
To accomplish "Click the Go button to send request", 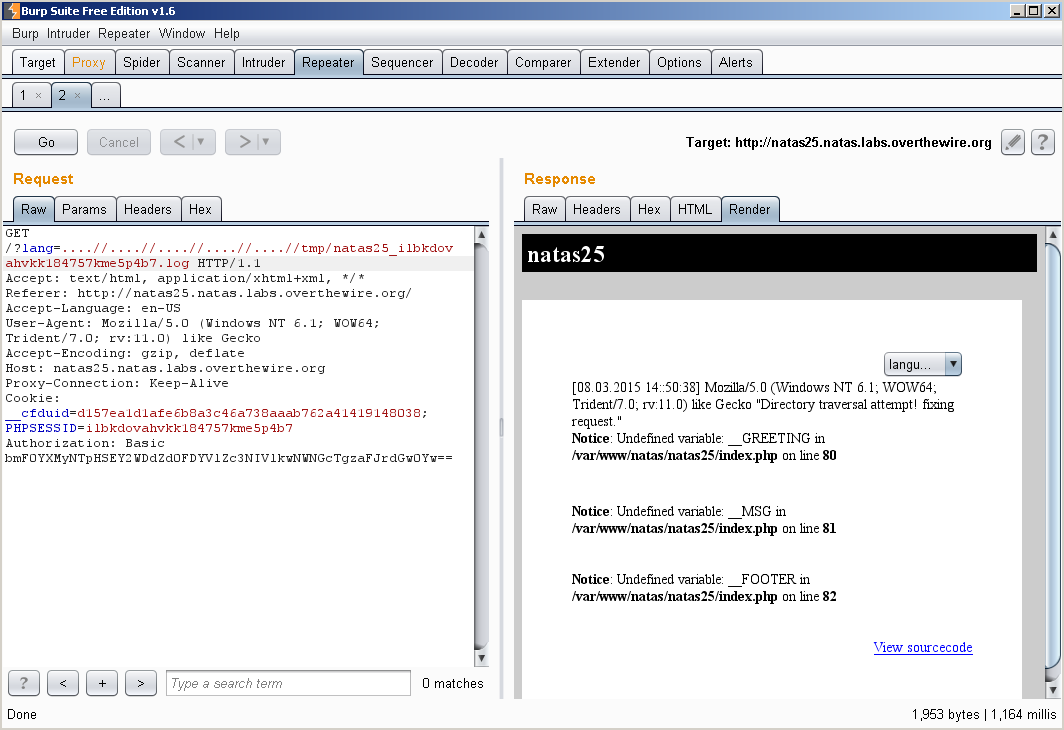I will [46, 142].
